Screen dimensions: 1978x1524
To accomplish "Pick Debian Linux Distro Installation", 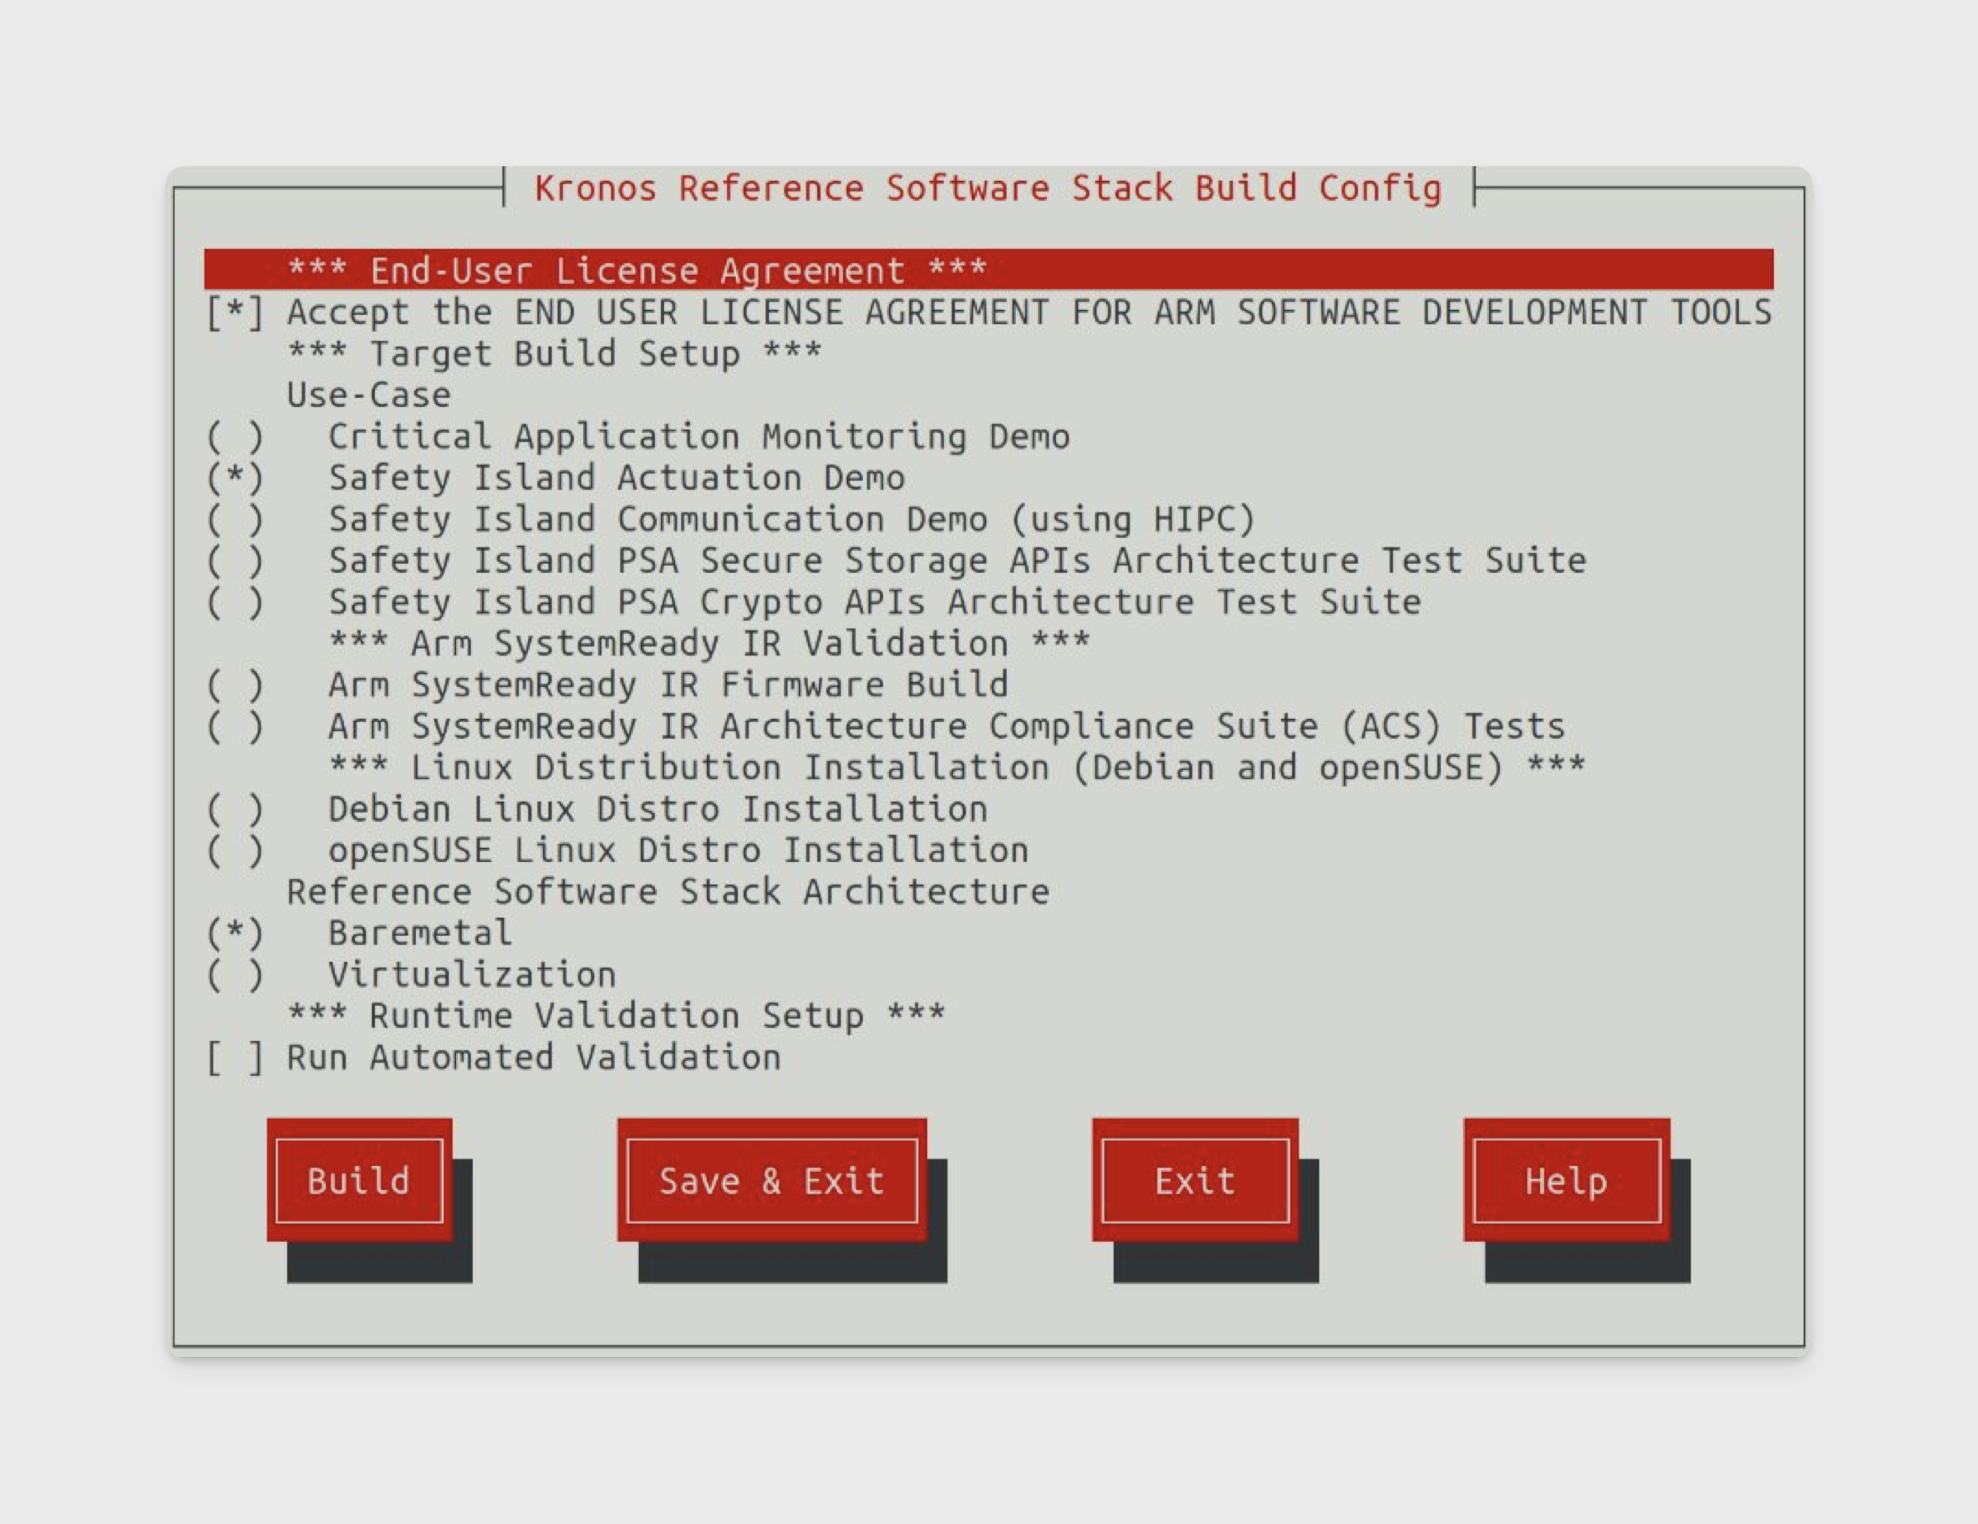I will (235, 809).
